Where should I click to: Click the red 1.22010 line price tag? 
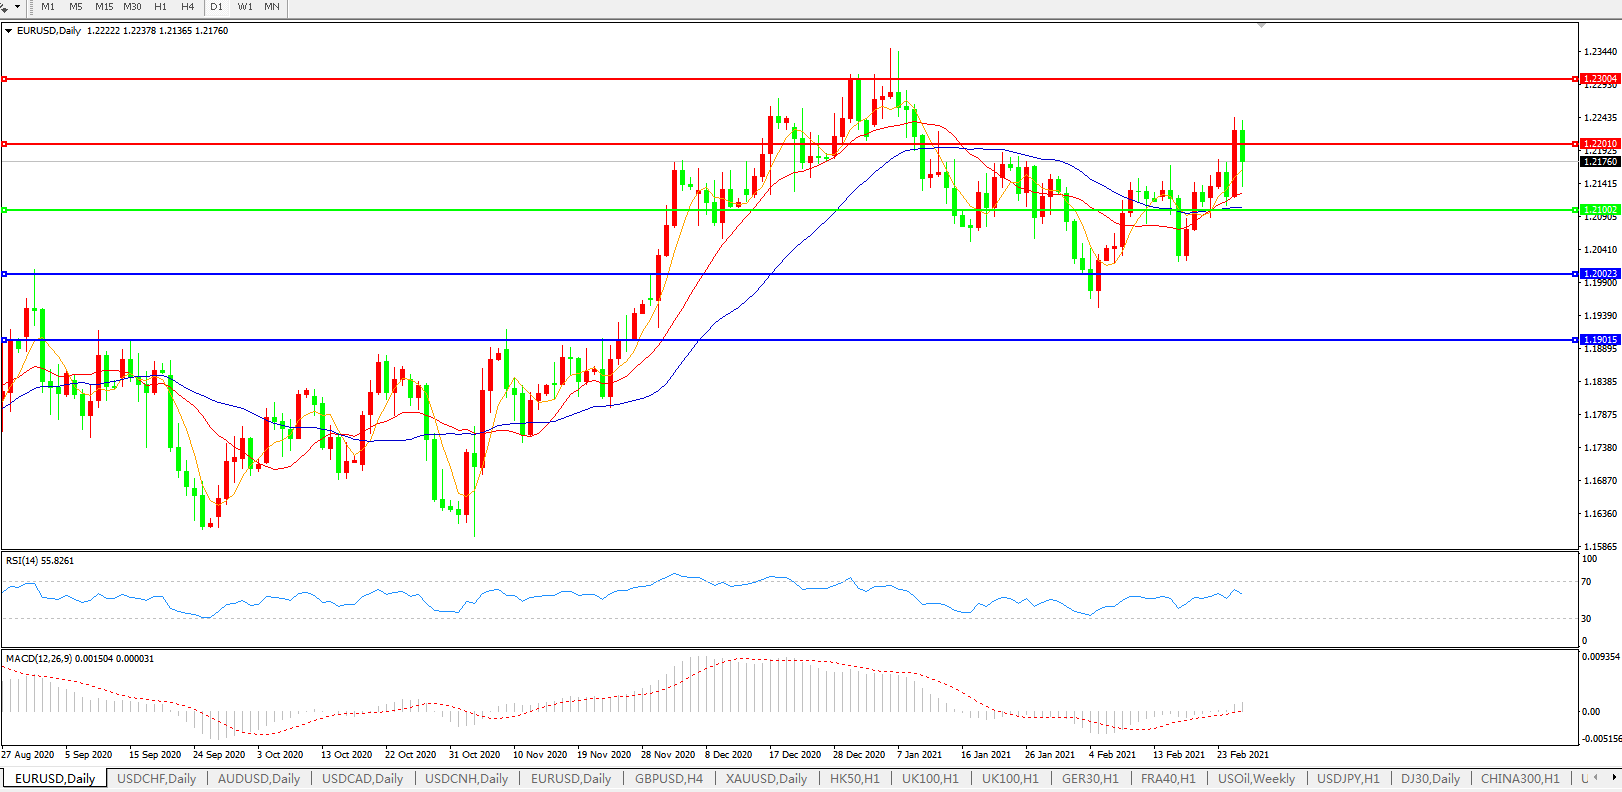(1599, 144)
